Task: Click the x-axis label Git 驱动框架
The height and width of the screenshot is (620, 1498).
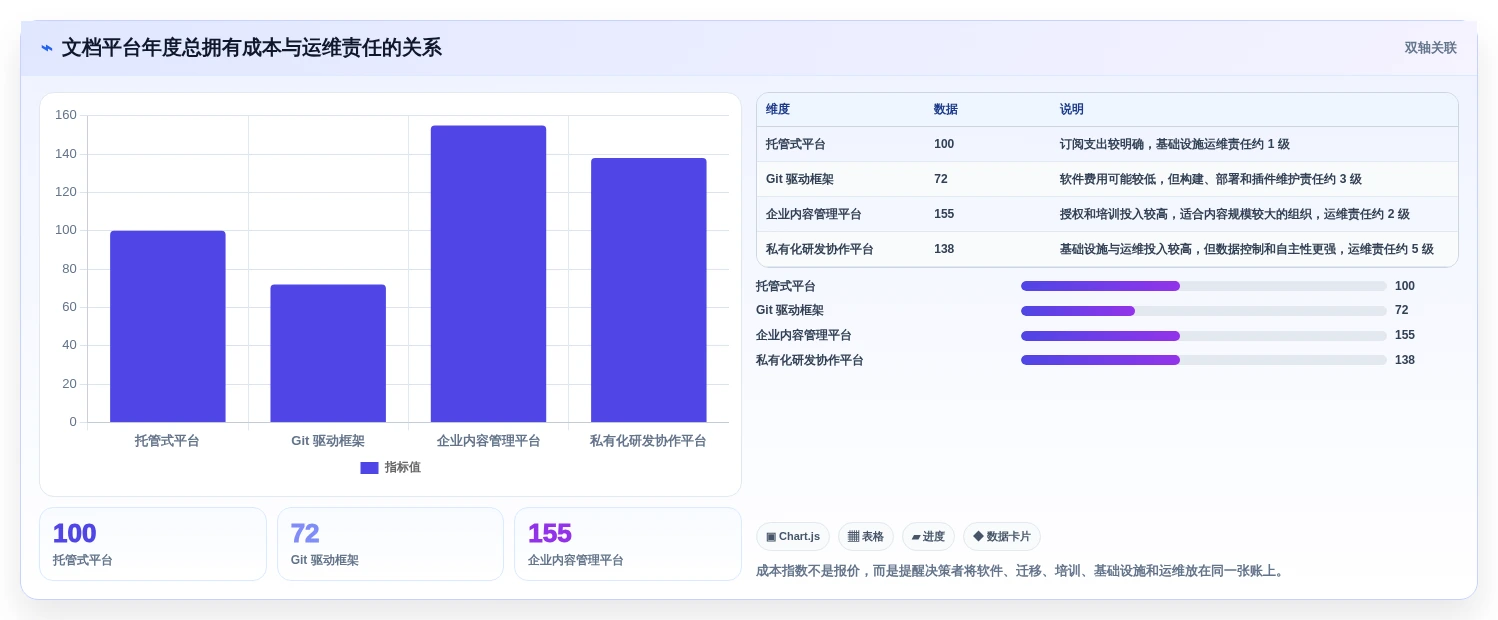Action: [328, 441]
